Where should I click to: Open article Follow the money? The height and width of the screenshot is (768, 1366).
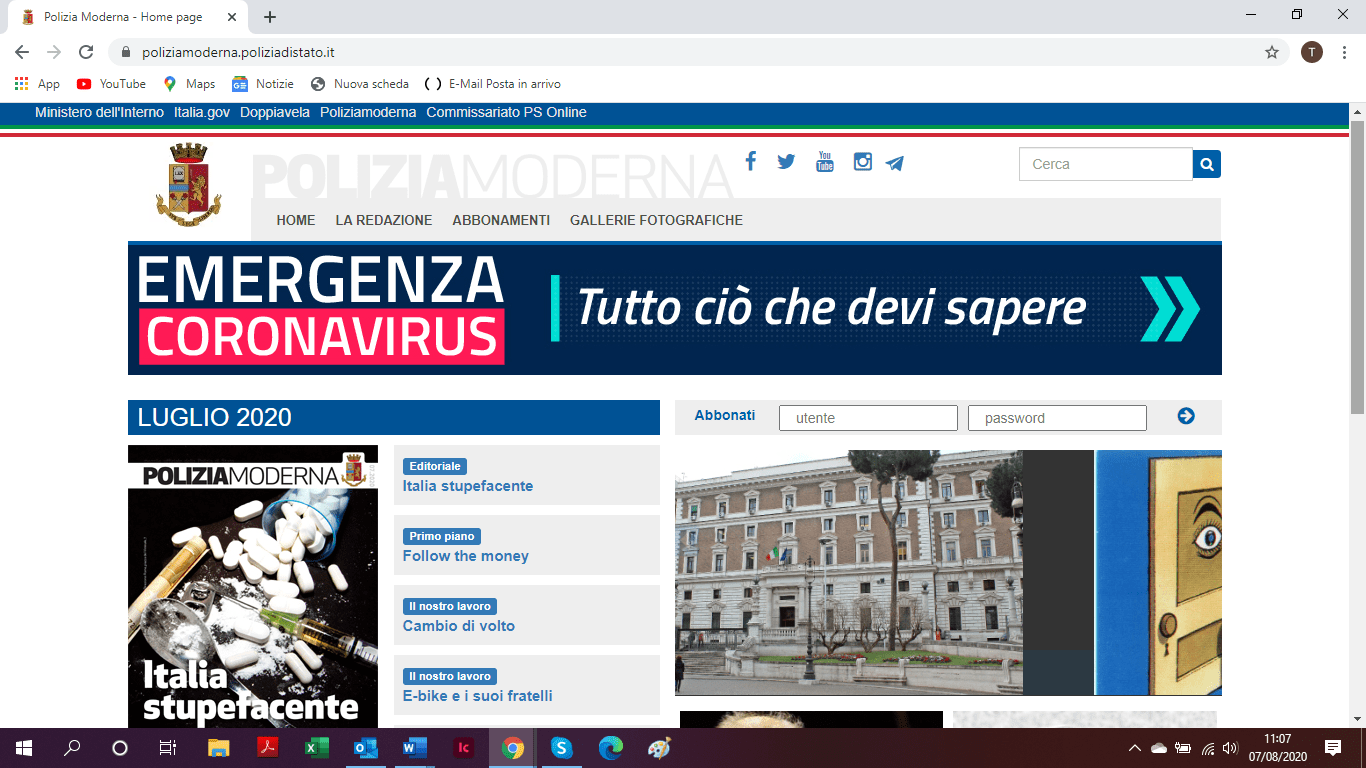pyautogui.click(x=466, y=556)
